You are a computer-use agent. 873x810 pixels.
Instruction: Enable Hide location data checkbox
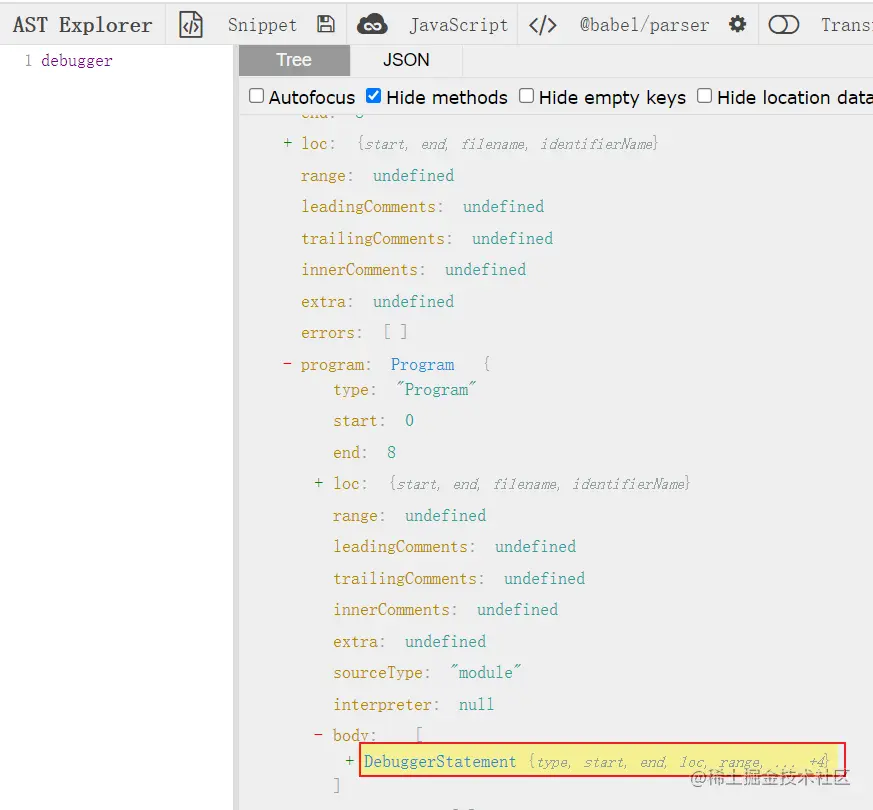704,96
